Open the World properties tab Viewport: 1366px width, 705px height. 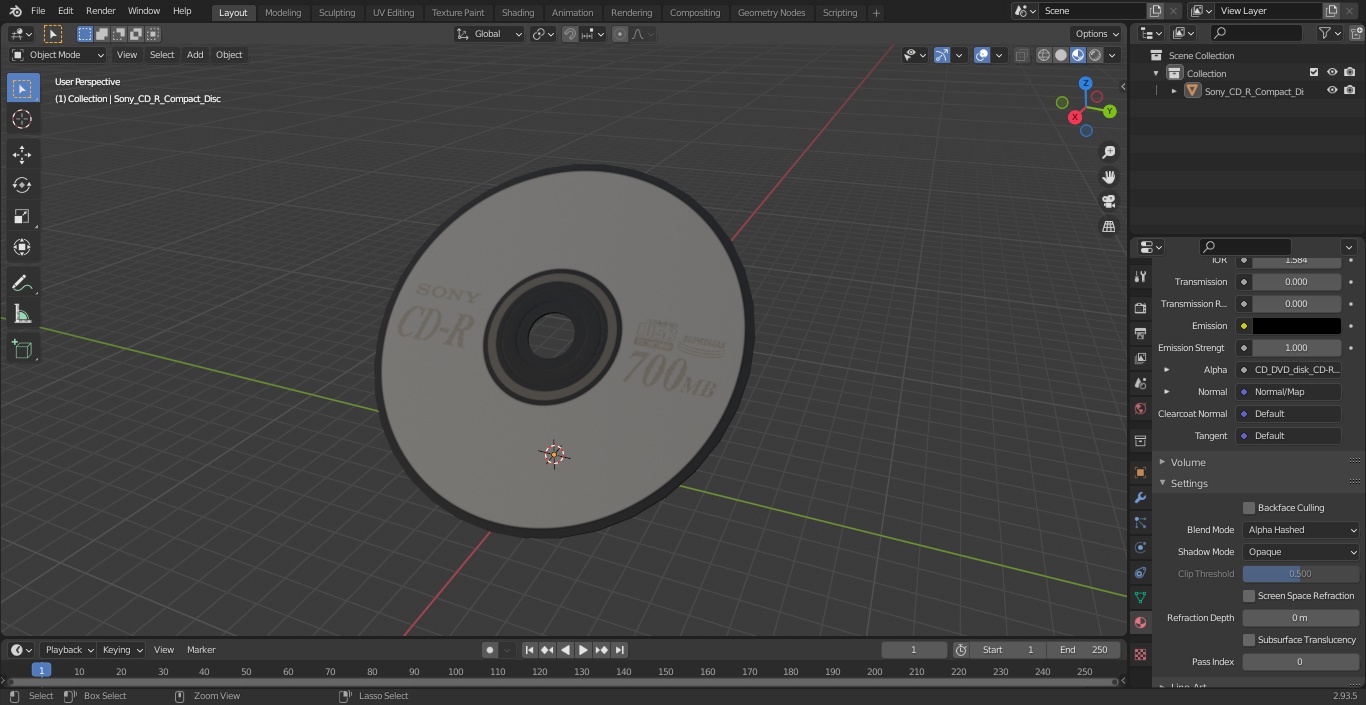coord(1140,408)
